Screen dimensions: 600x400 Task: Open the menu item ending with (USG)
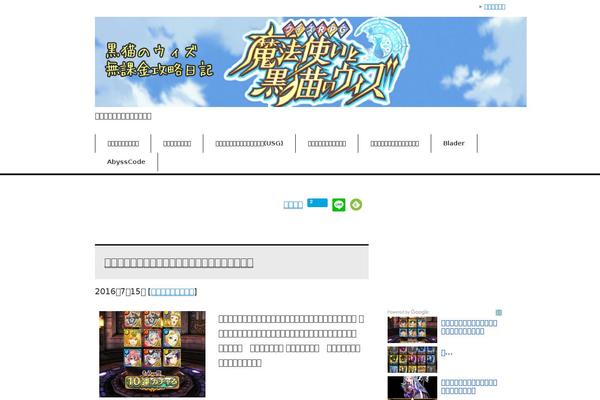click(x=249, y=143)
